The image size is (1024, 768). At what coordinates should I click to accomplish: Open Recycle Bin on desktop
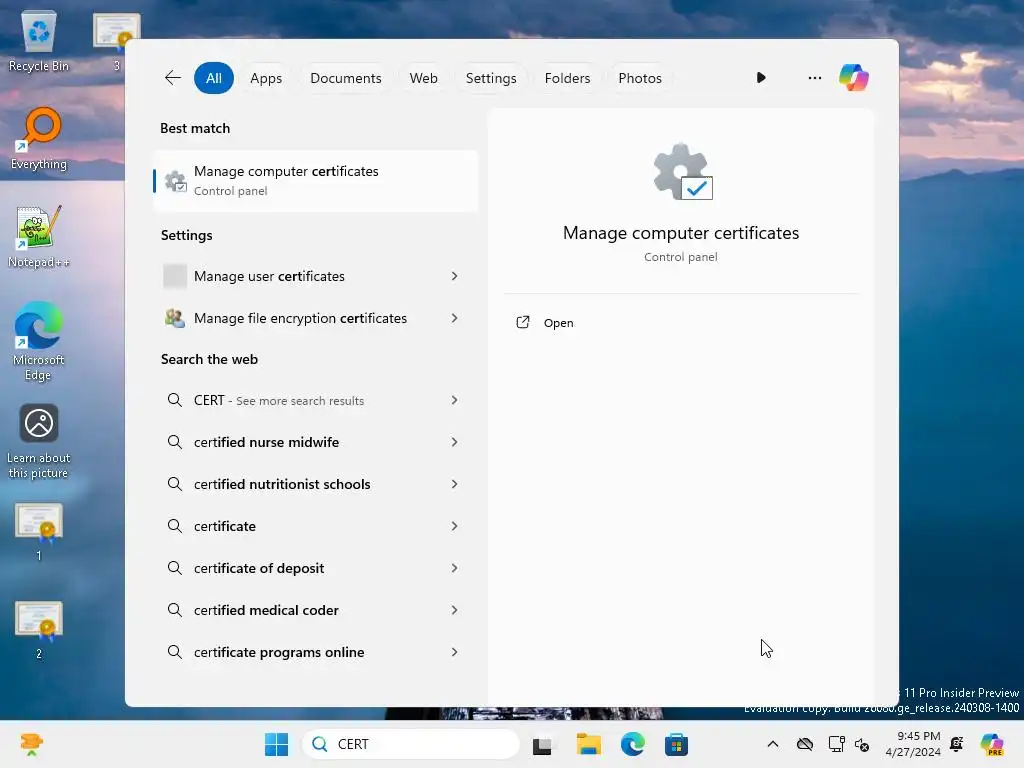[39, 40]
